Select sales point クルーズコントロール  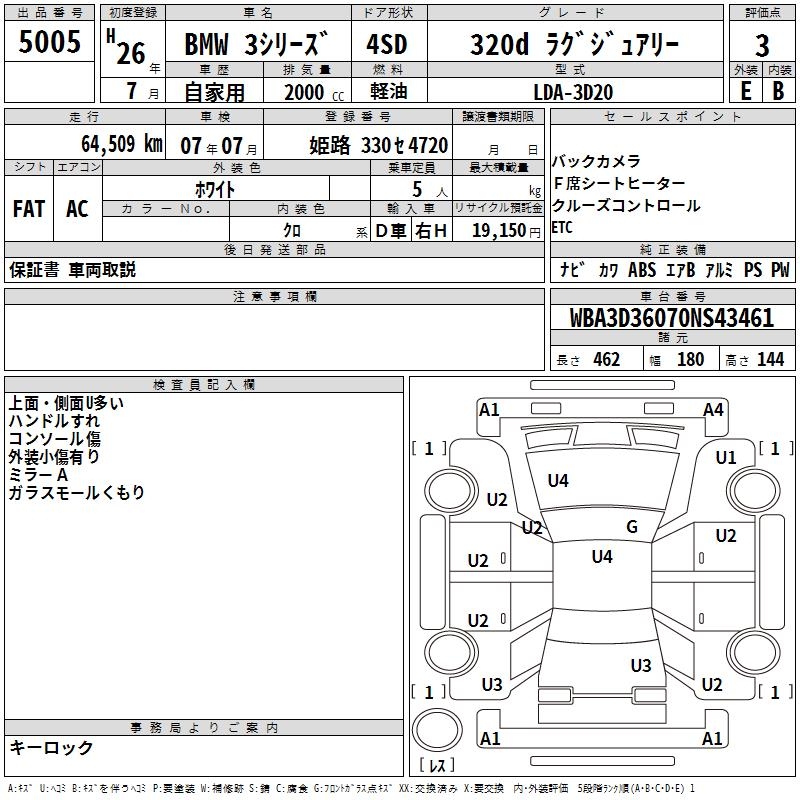(626, 206)
